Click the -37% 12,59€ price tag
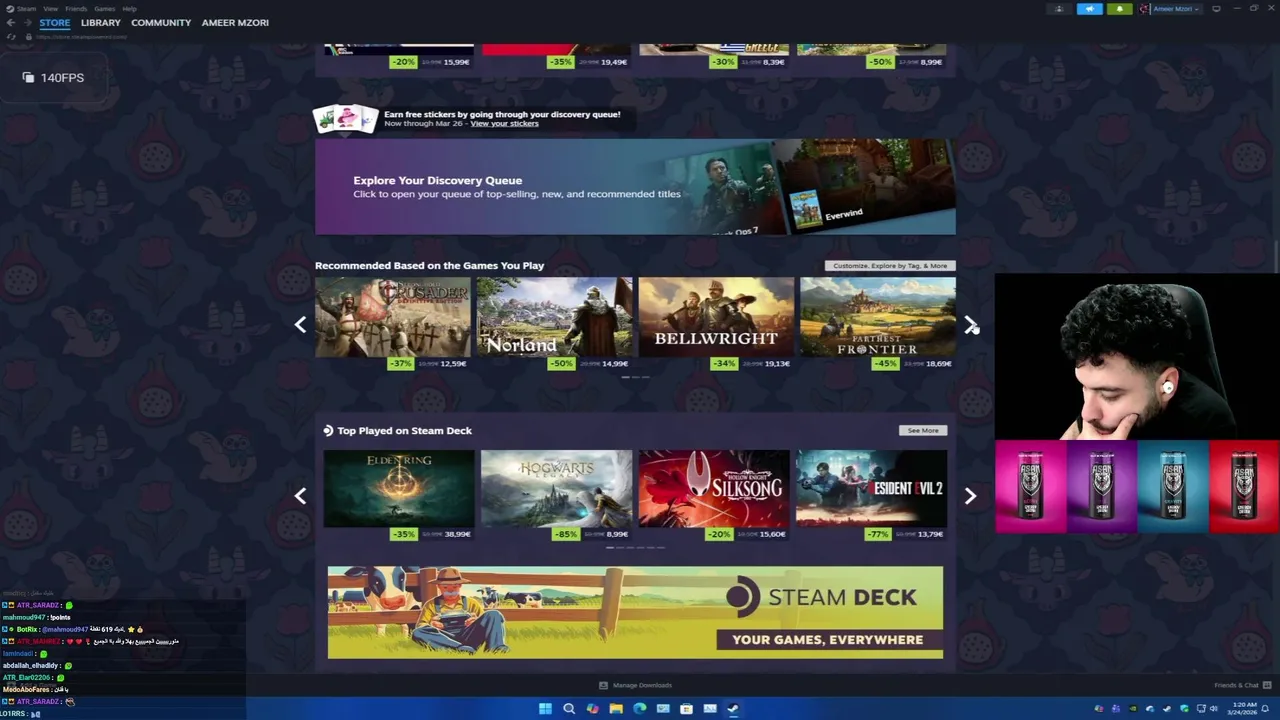 (428, 364)
